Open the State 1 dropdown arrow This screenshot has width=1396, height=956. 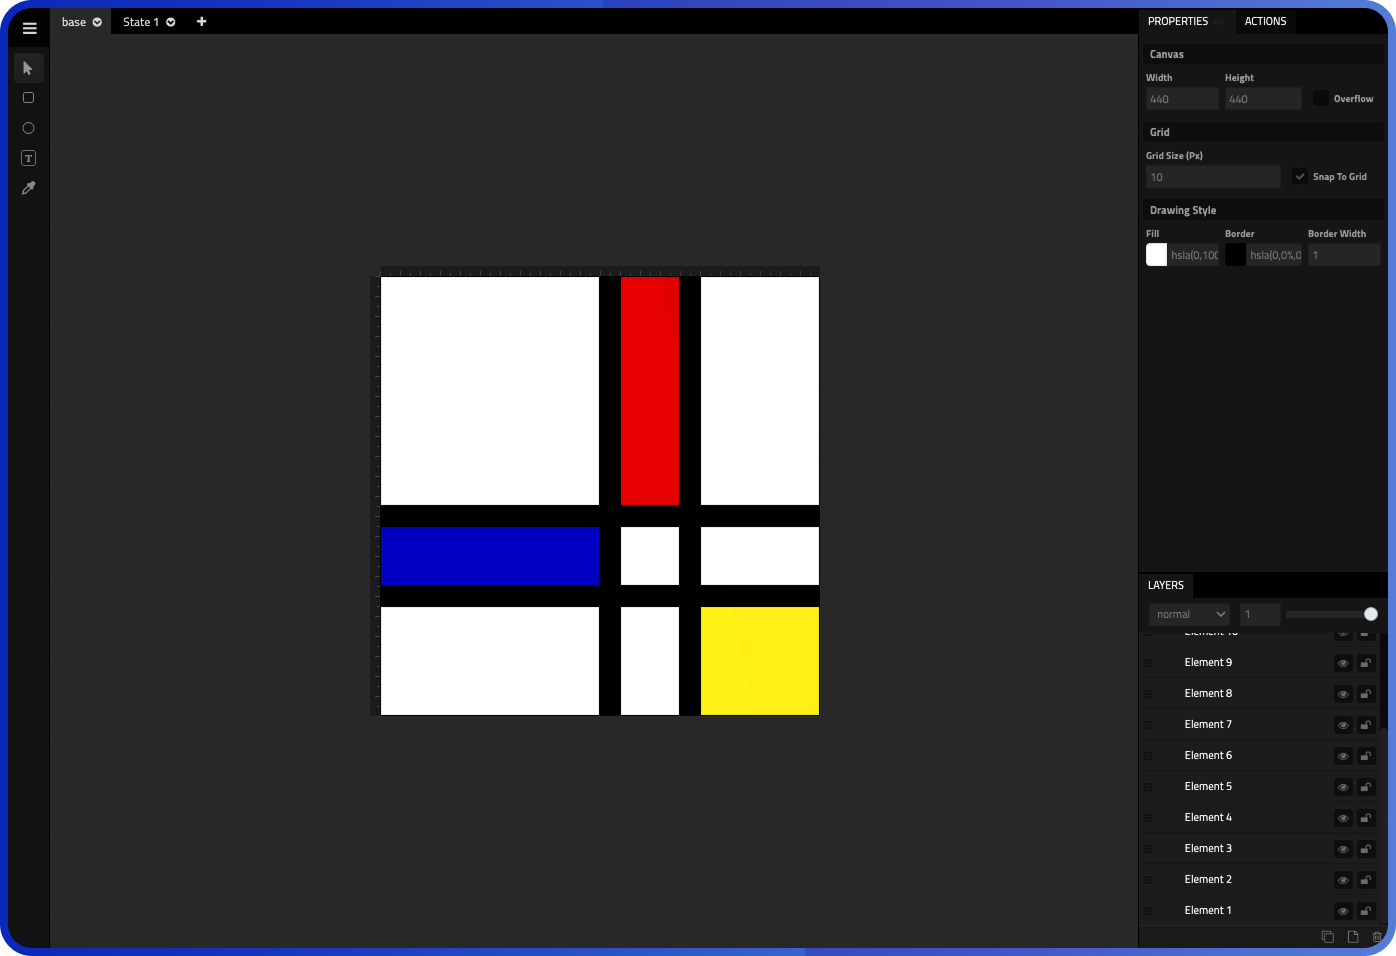point(171,22)
